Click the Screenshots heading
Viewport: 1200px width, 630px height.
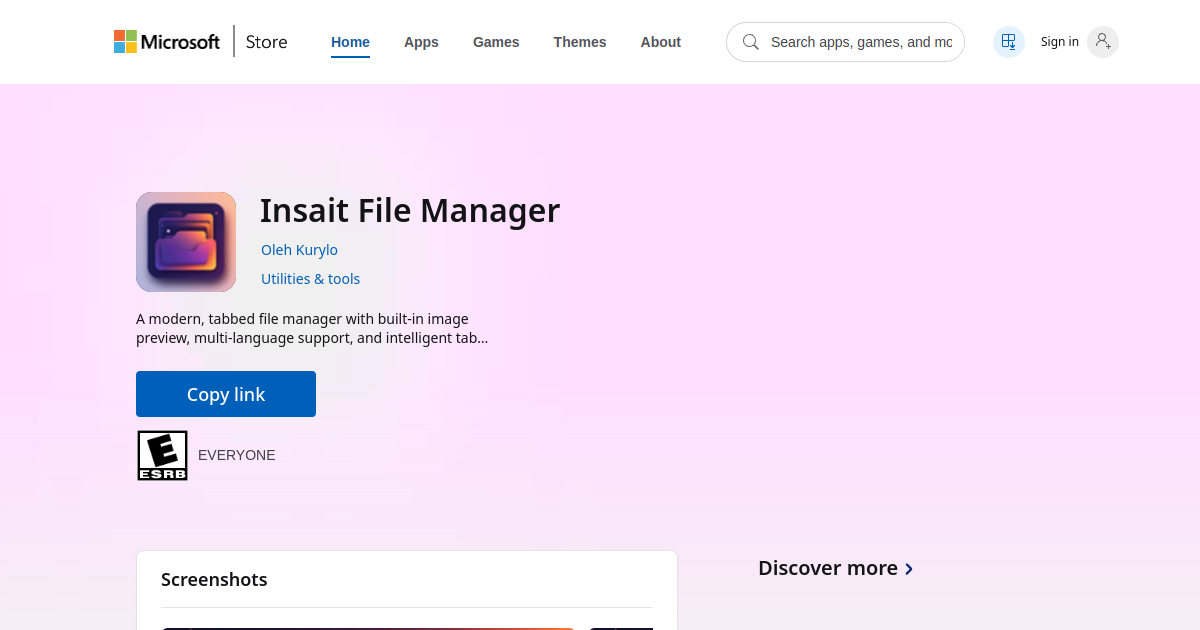click(x=214, y=580)
